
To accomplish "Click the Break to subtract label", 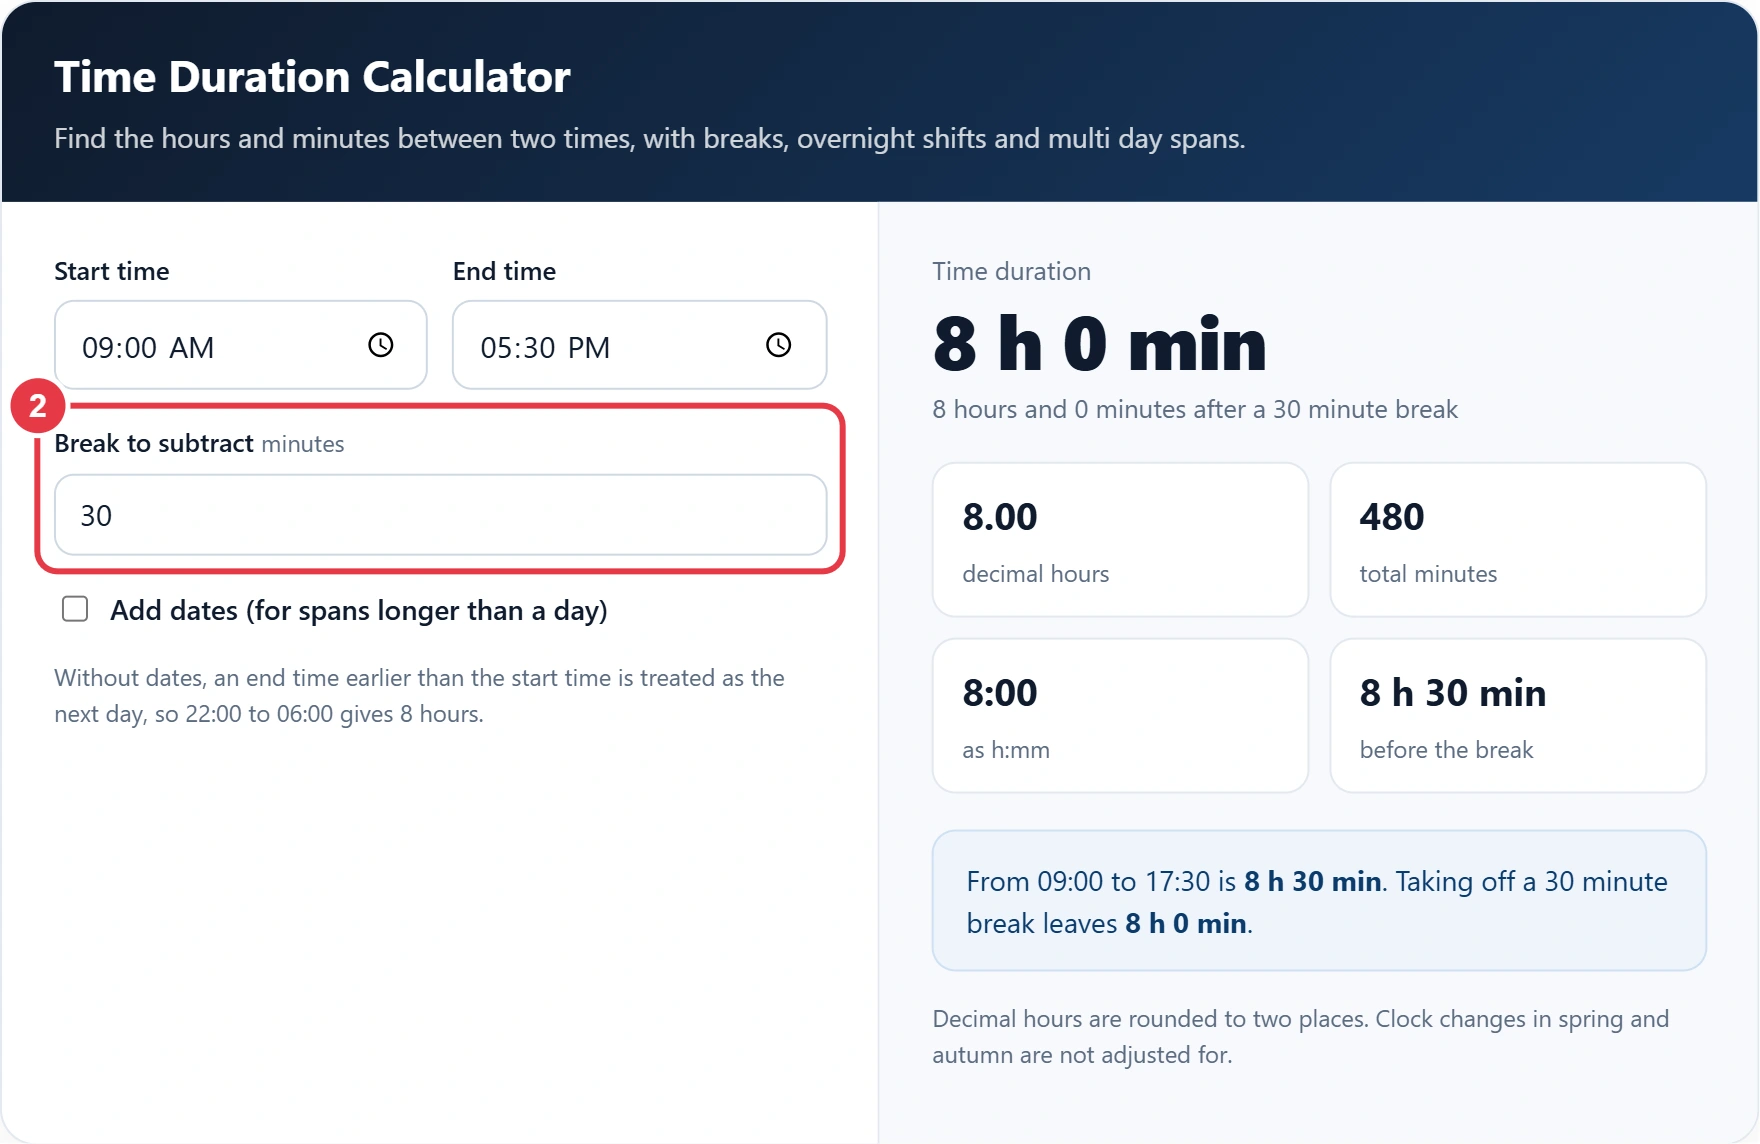I will tap(154, 443).
